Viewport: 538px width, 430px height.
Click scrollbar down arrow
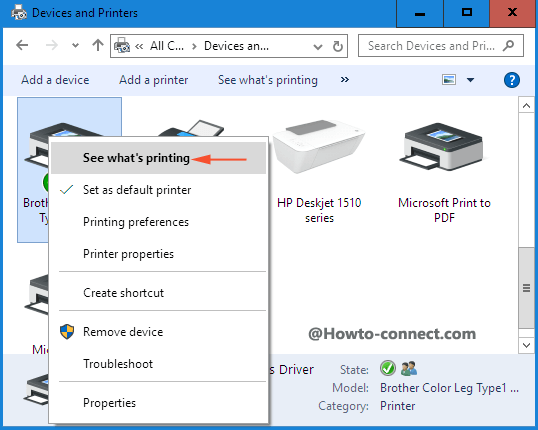[526, 345]
